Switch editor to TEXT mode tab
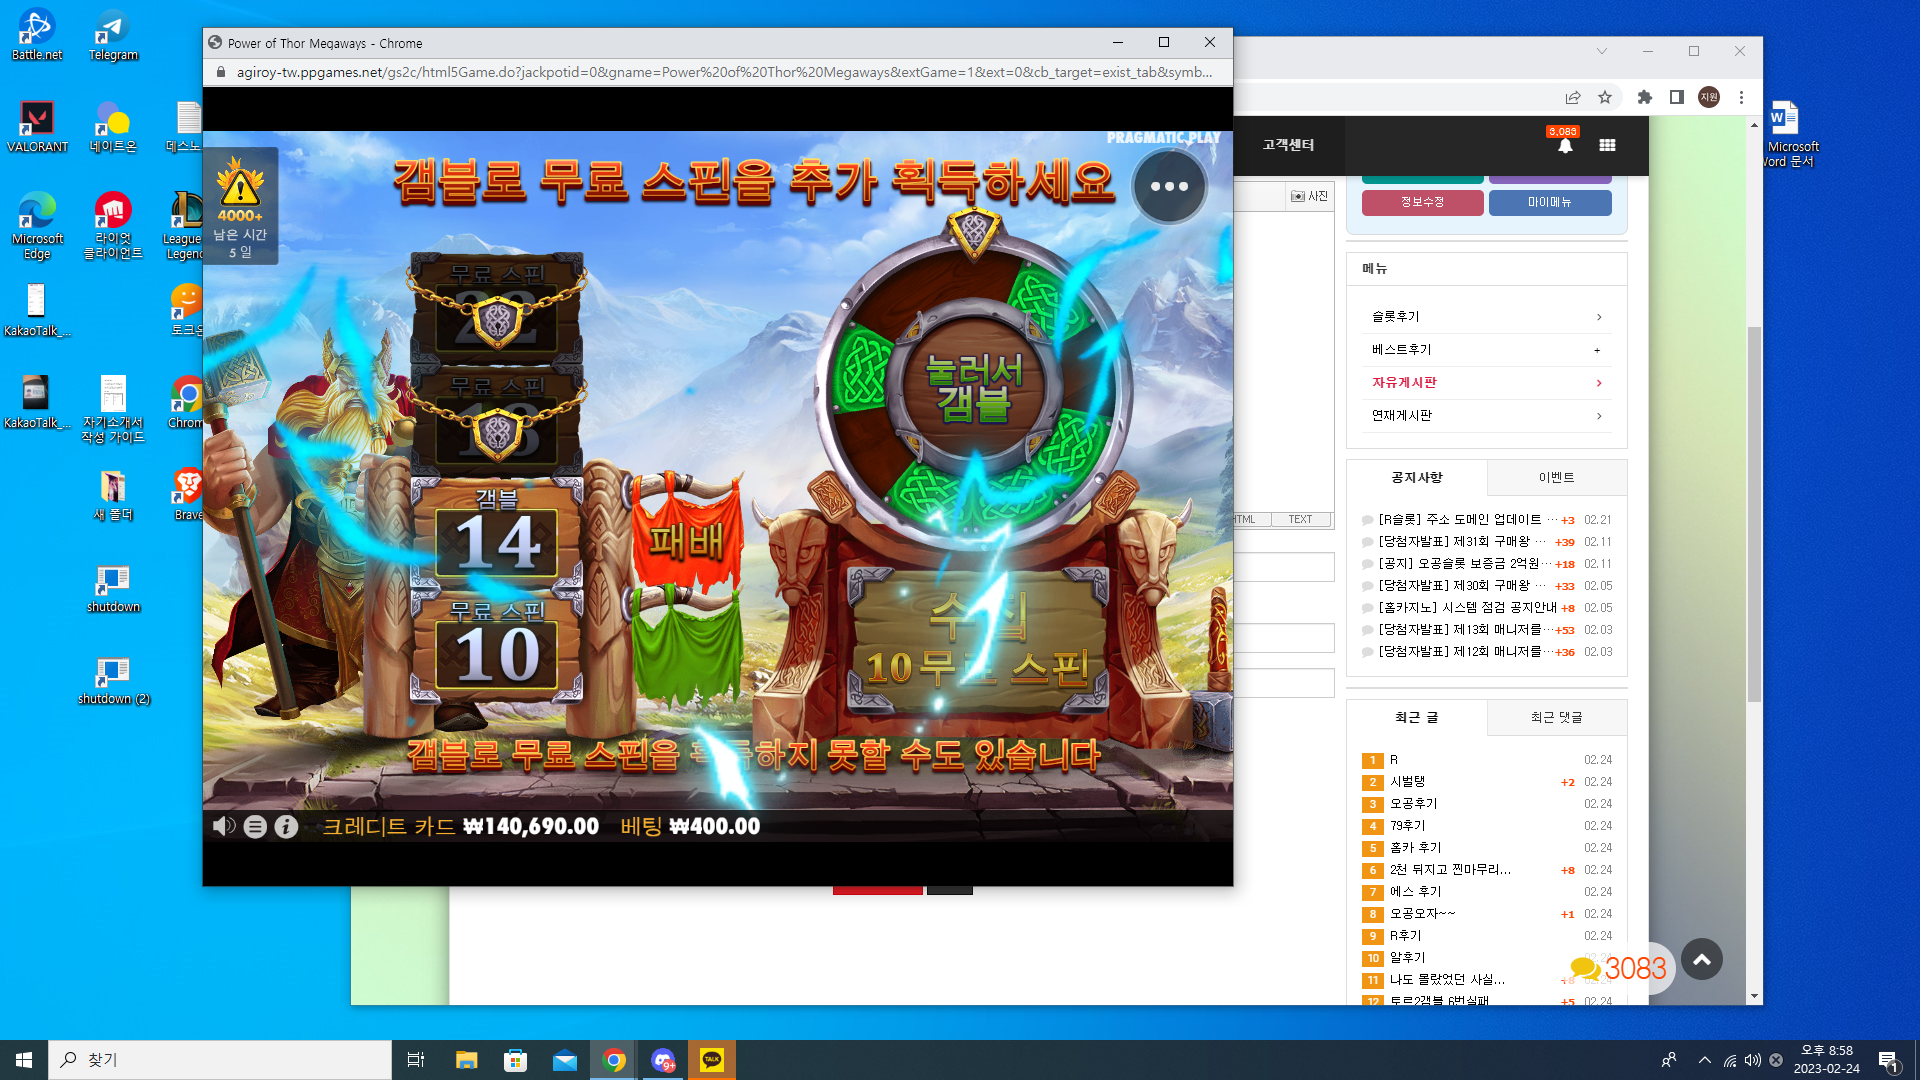 point(1300,520)
